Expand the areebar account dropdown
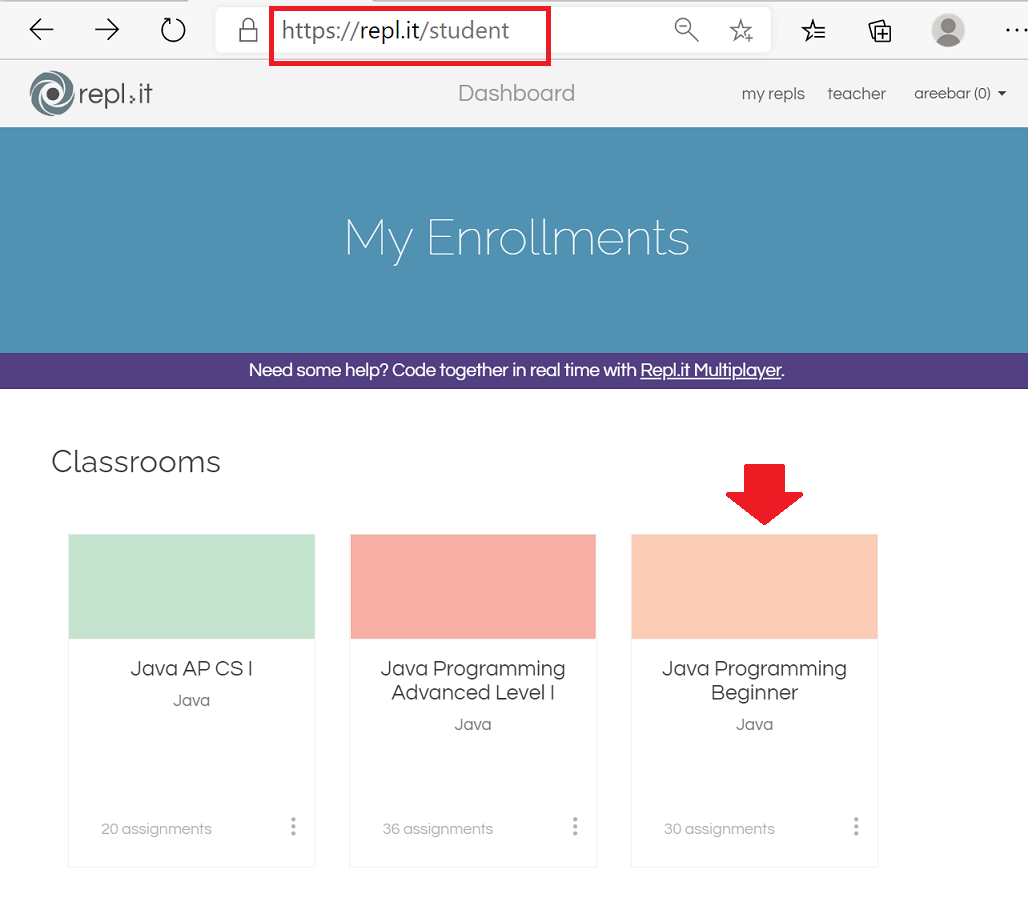Image resolution: width=1028 pixels, height=902 pixels. tap(959, 94)
